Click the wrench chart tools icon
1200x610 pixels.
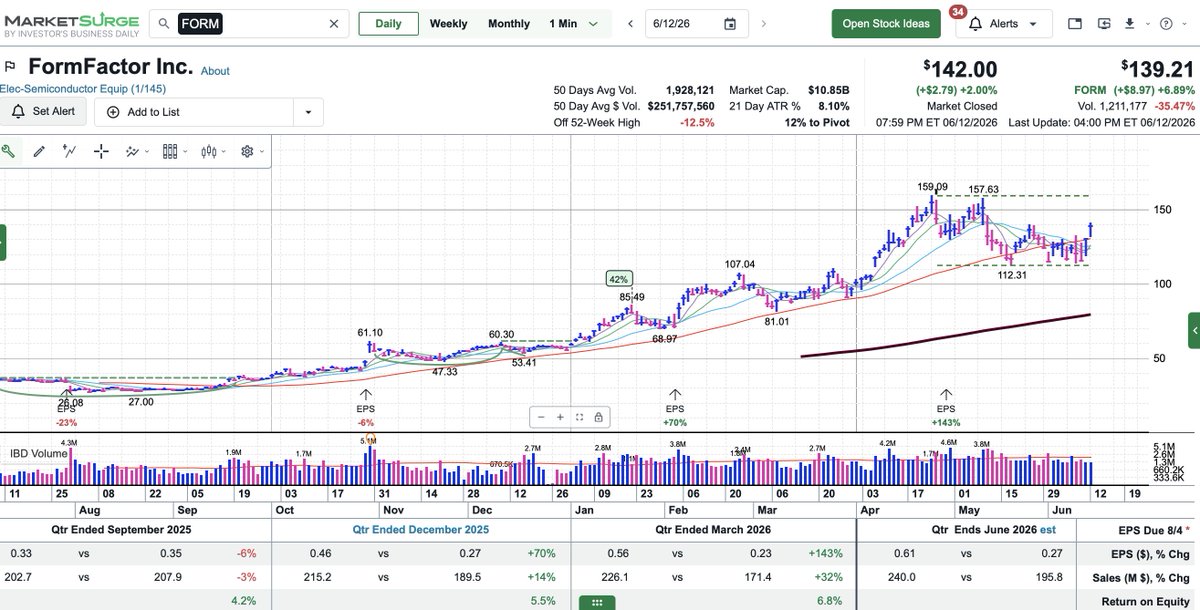click(x=8, y=152)
